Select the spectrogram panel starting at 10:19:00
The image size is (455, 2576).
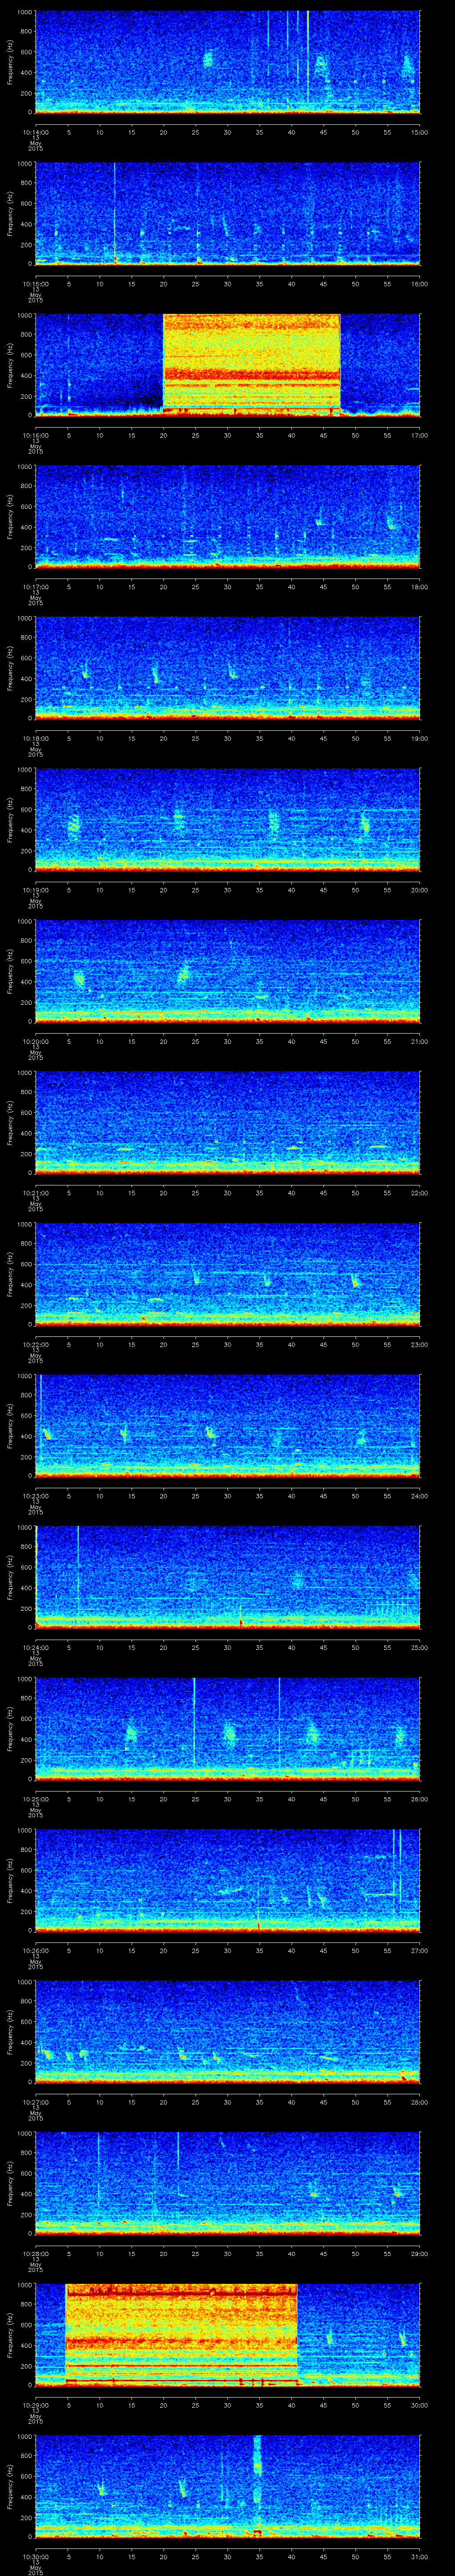coord(228,819)
